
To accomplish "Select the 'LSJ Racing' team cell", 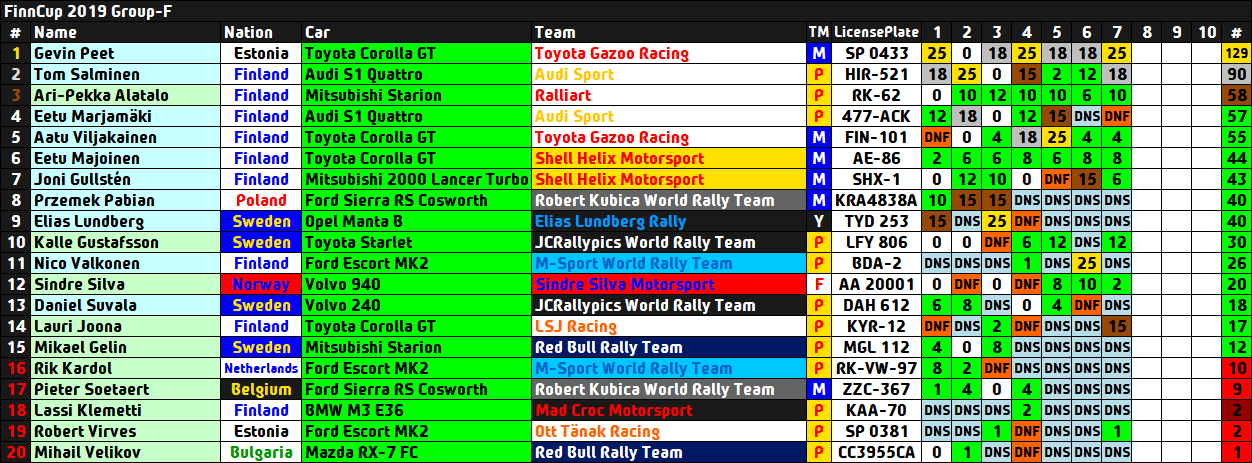I will [668, 326].
